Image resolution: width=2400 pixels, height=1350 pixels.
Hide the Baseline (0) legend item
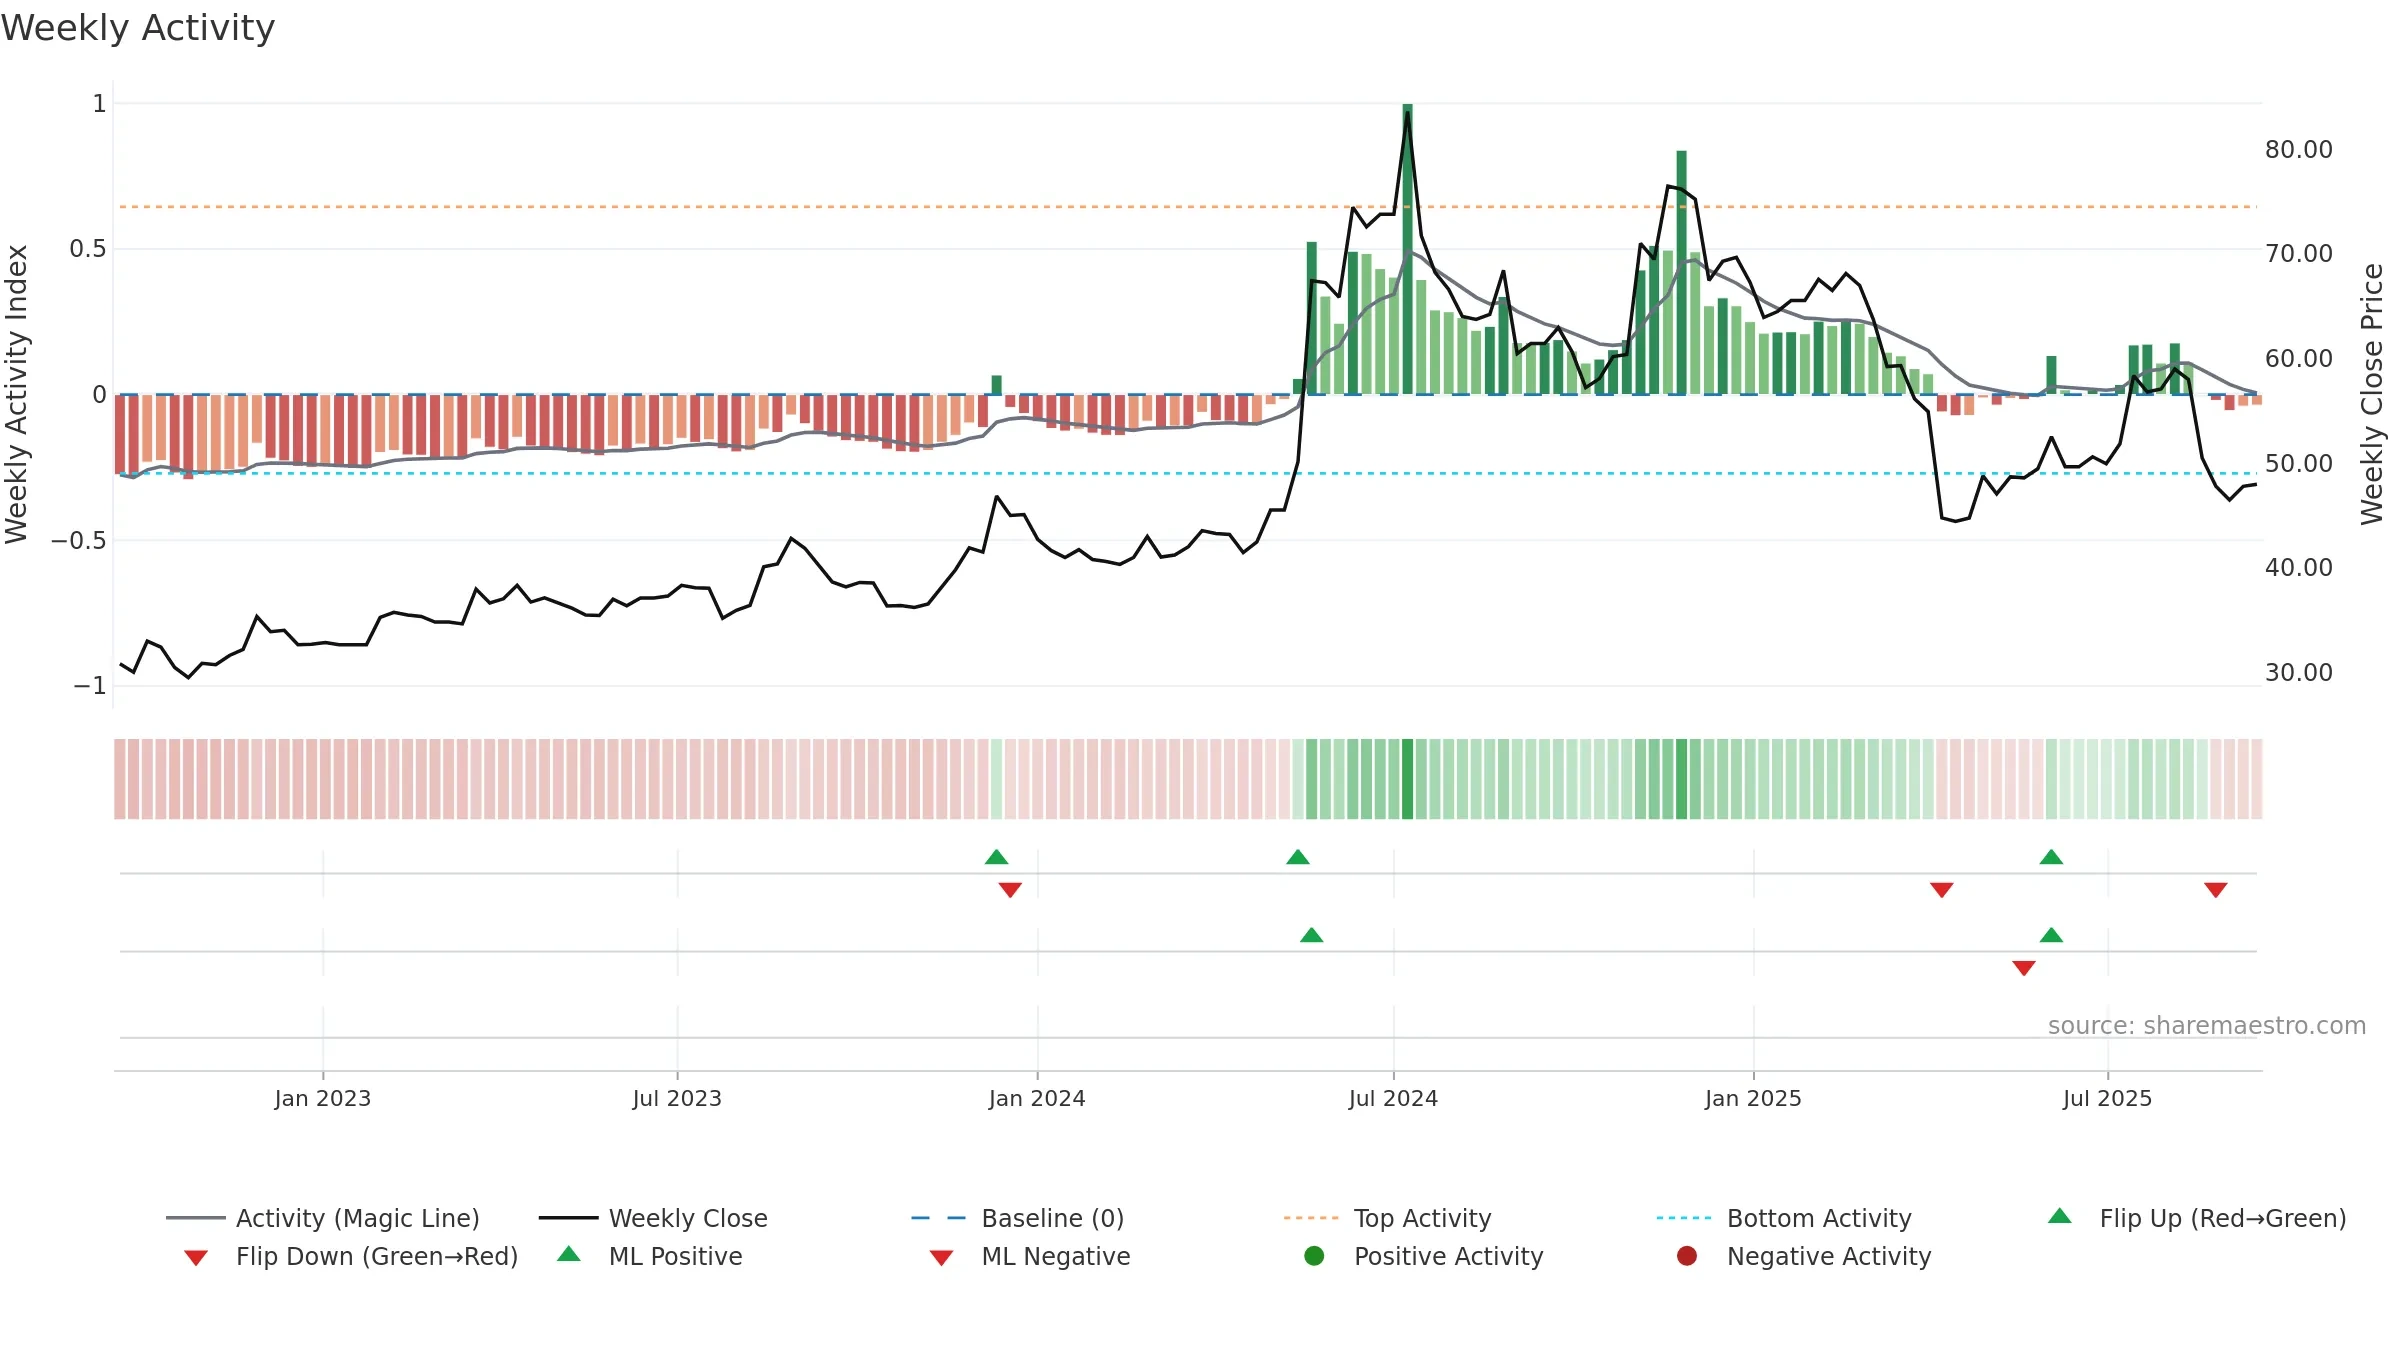pos(1018,1218)
